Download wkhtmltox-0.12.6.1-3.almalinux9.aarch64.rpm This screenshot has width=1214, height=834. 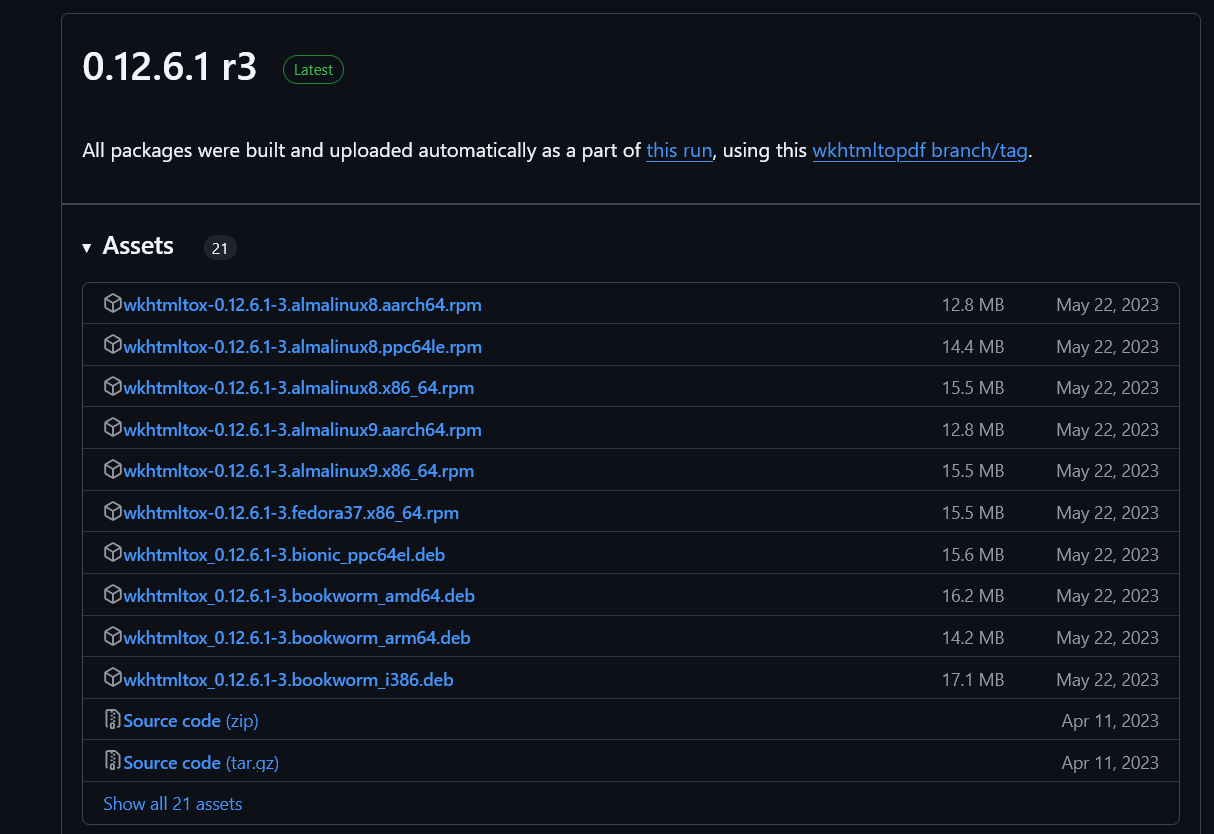coord(303,430)
